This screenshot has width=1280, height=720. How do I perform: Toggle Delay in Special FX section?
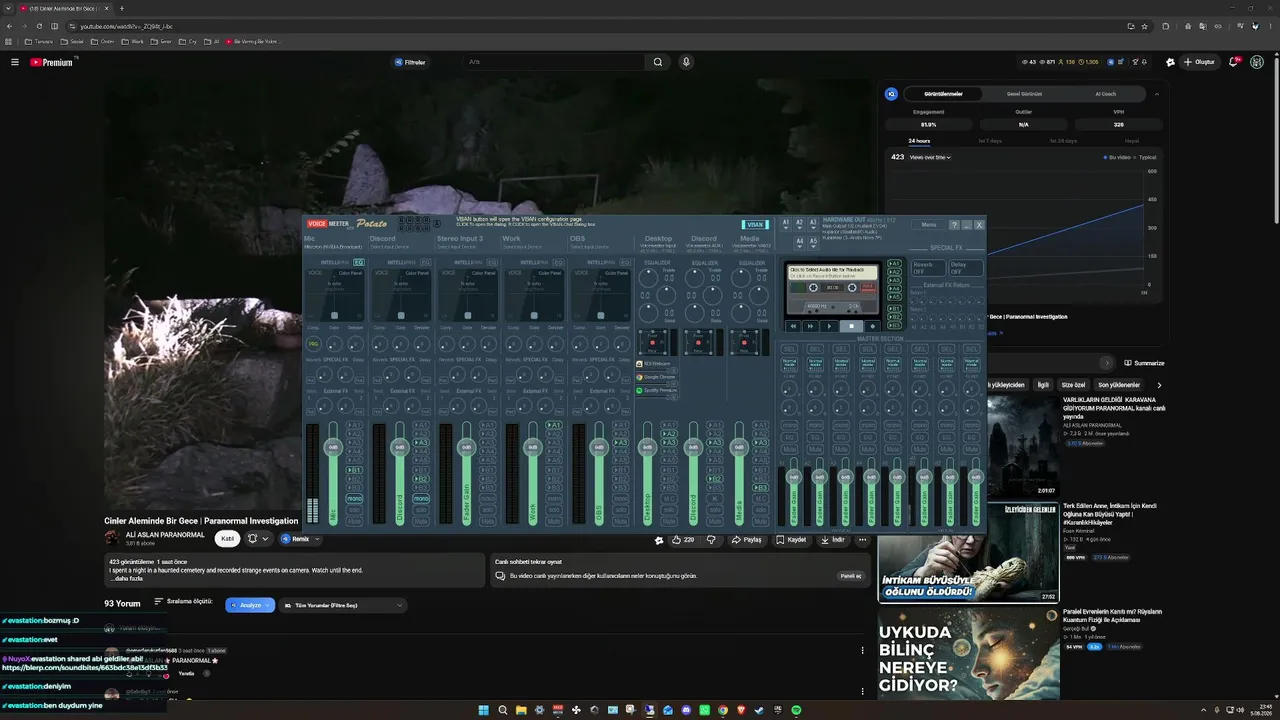point(964,268)
